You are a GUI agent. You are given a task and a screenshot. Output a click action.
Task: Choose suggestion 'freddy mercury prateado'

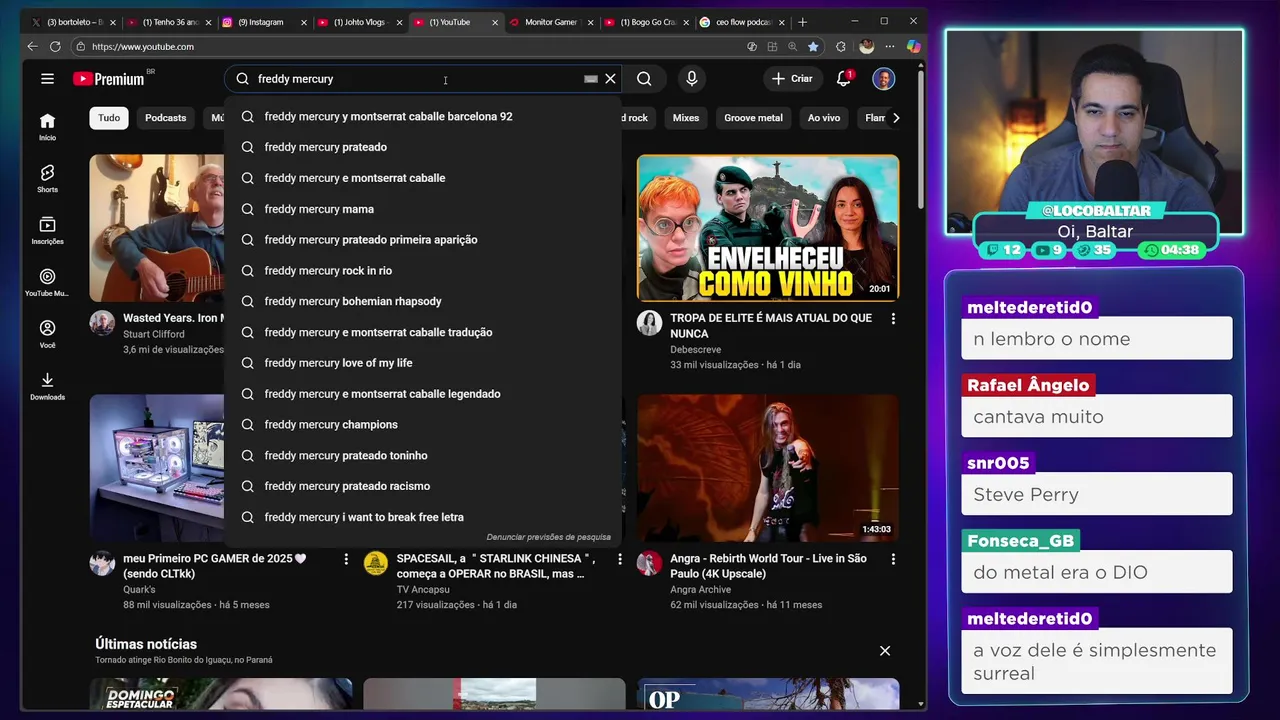pyautogui.click(x=423, y=147)
